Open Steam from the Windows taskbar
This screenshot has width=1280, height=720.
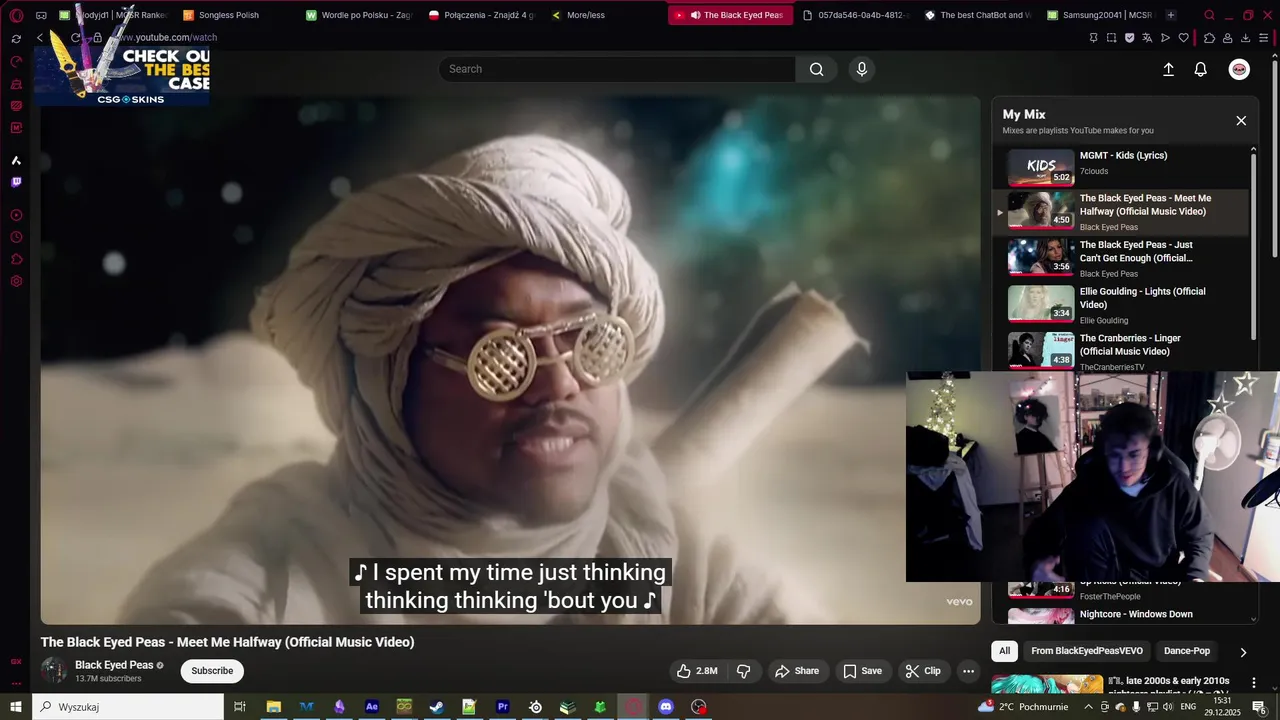(x=437, y=707)
